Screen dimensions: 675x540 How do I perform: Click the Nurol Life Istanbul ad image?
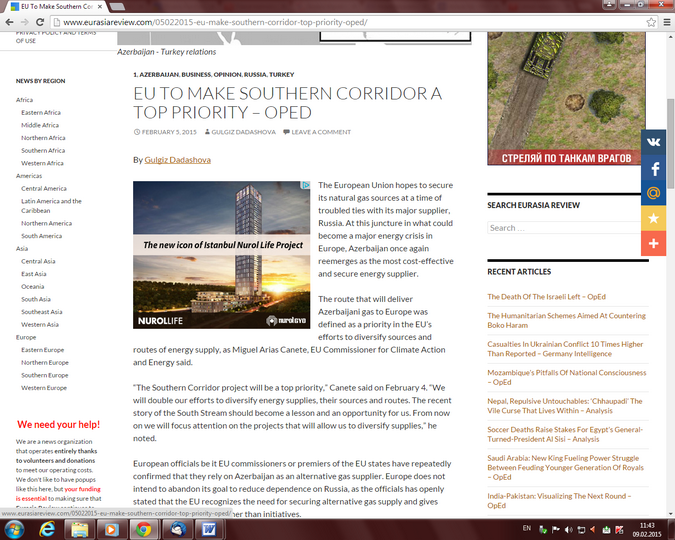click(x=221, y=254)
